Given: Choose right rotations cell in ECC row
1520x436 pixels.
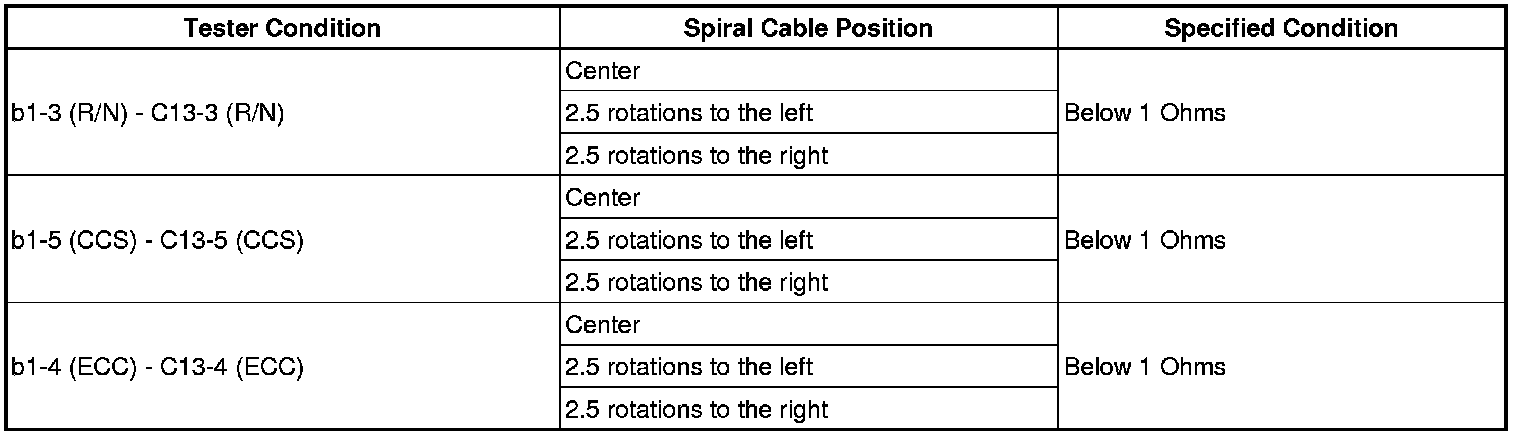Looking at the screenshot, I should [696, 410].
